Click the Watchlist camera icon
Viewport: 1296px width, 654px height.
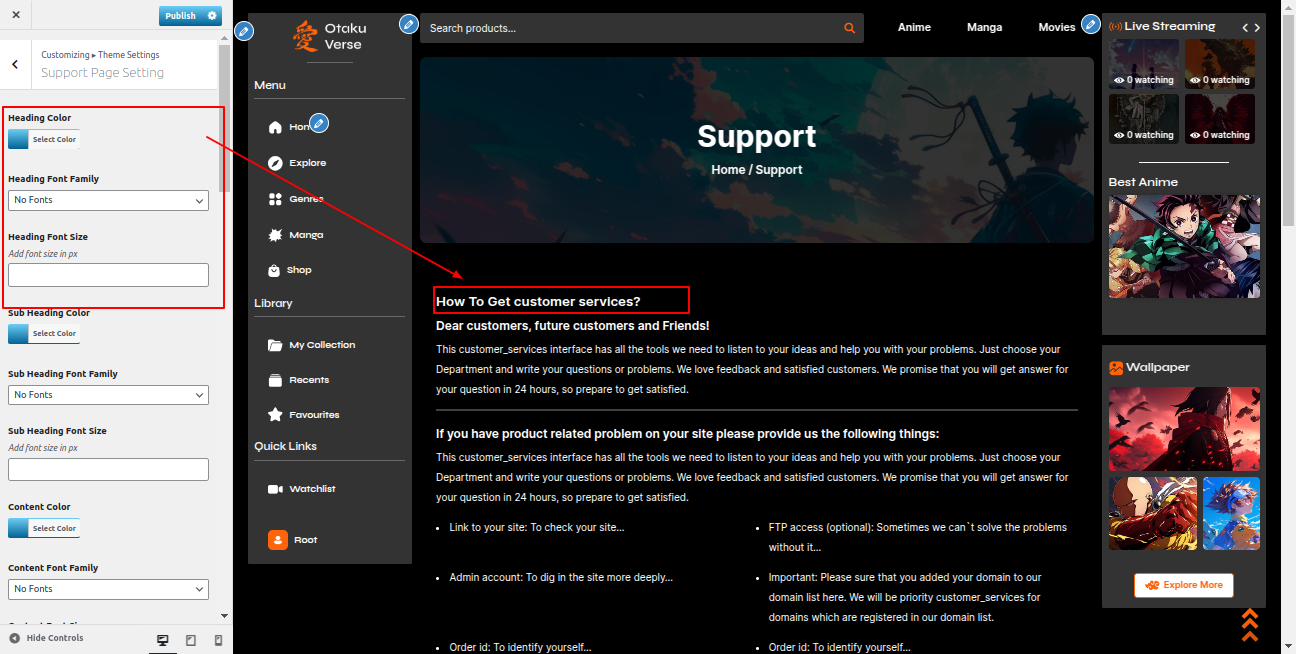pyautogui.click(x=275, y=489)
